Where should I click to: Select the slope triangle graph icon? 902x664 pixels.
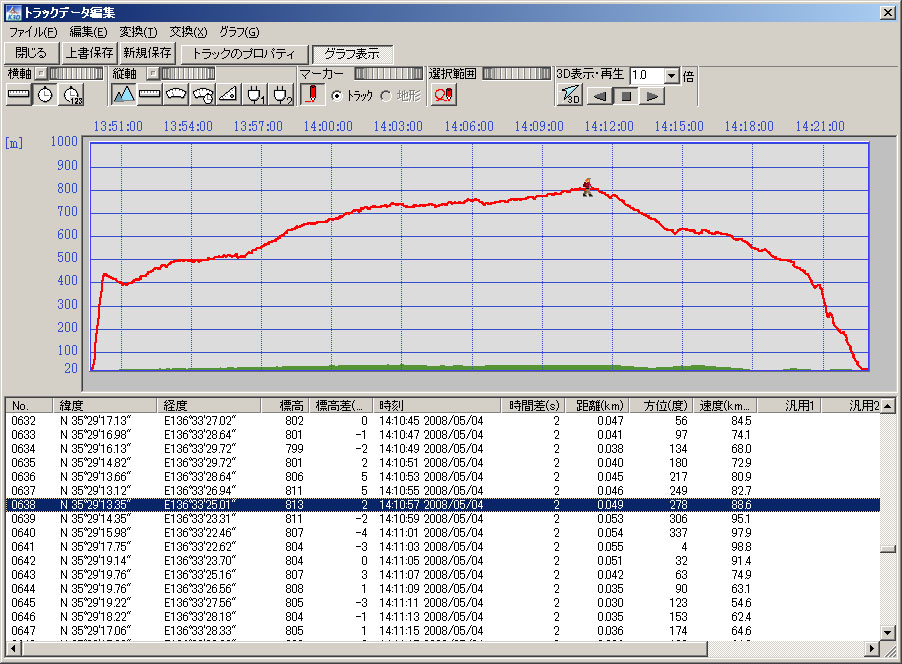pos(228,95)
